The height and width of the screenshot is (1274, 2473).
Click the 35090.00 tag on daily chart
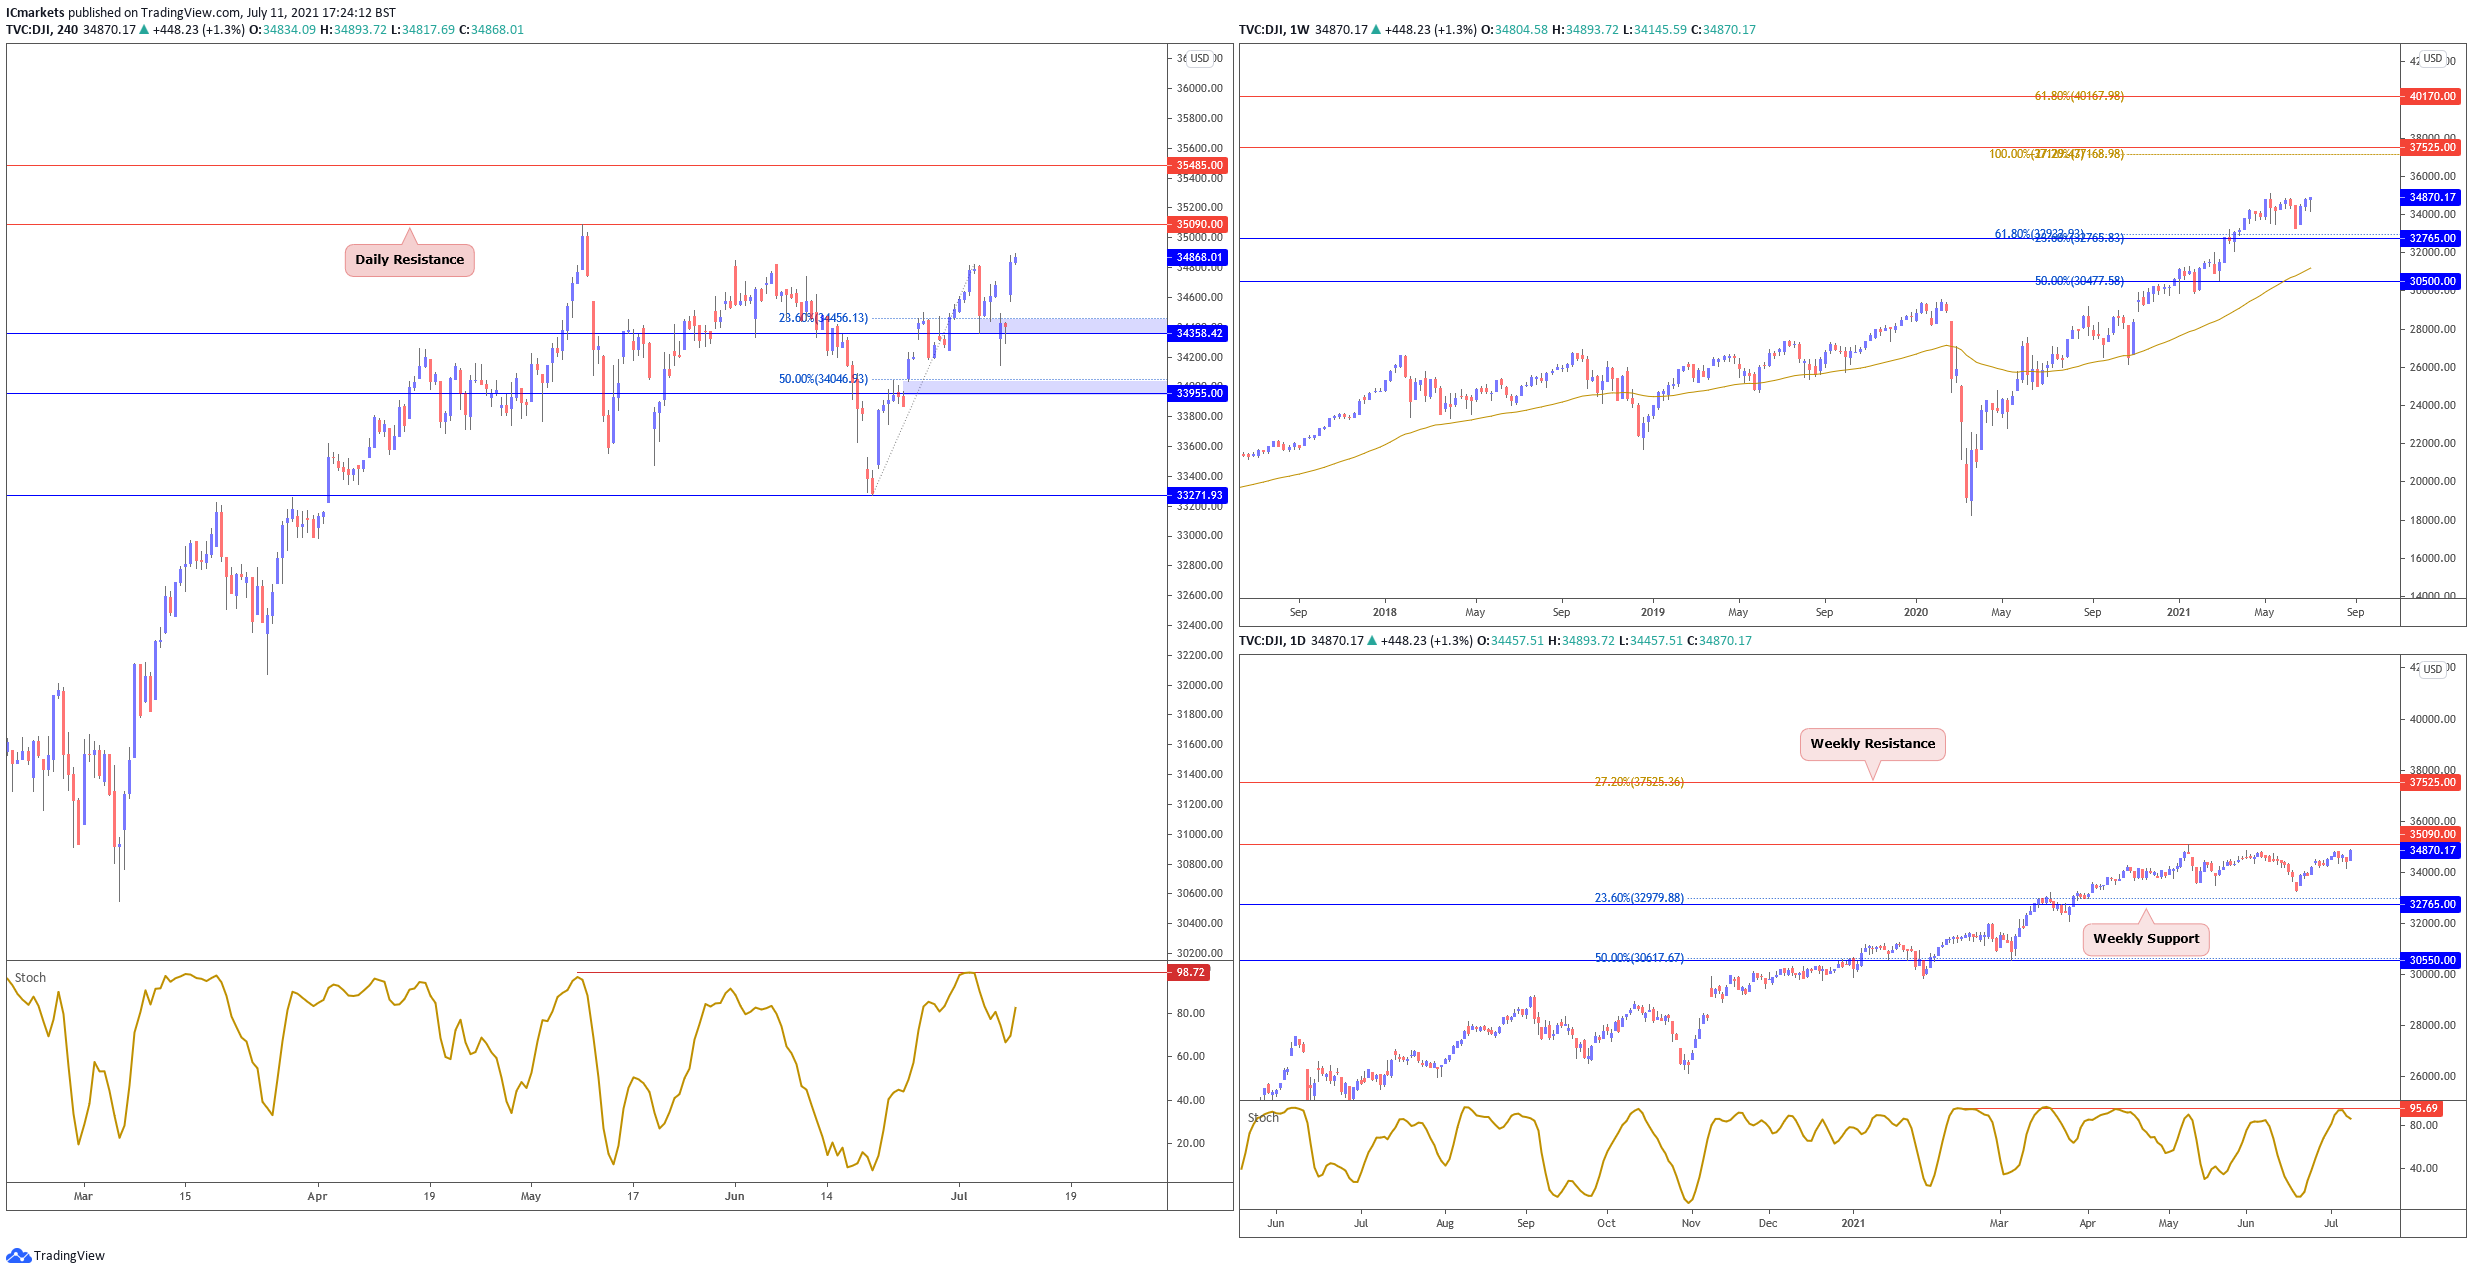2430,835
